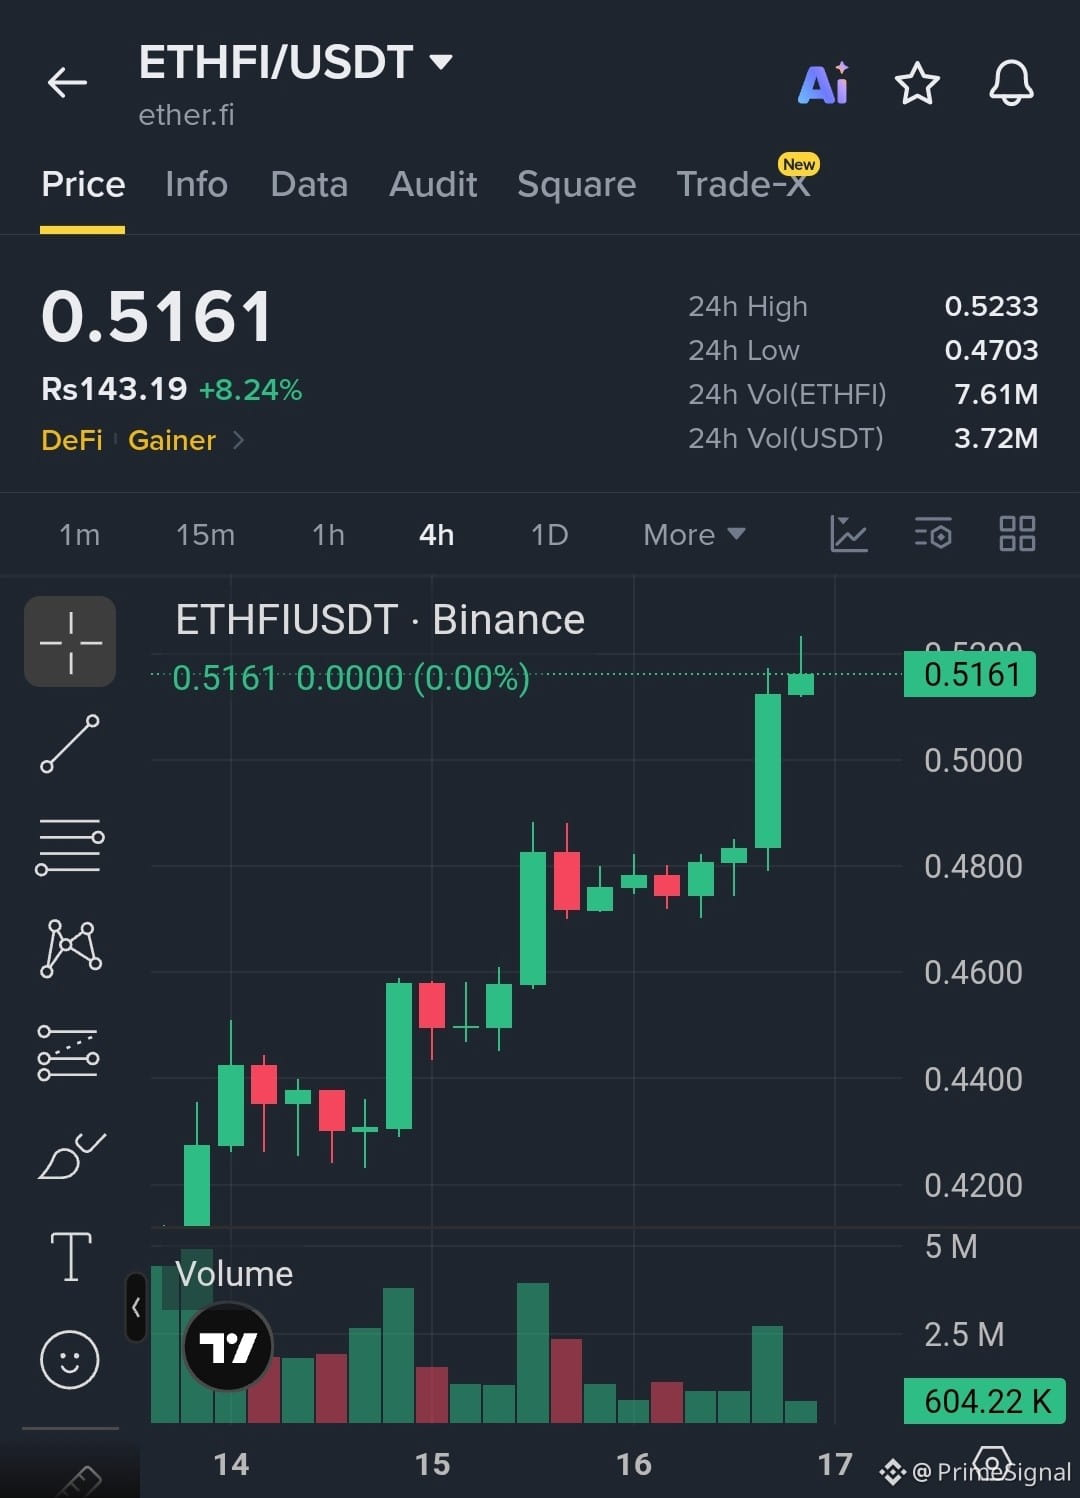Tap the Rs143.19 converted price
Screen dimensions: 1080x1498
tap(114, 388)
